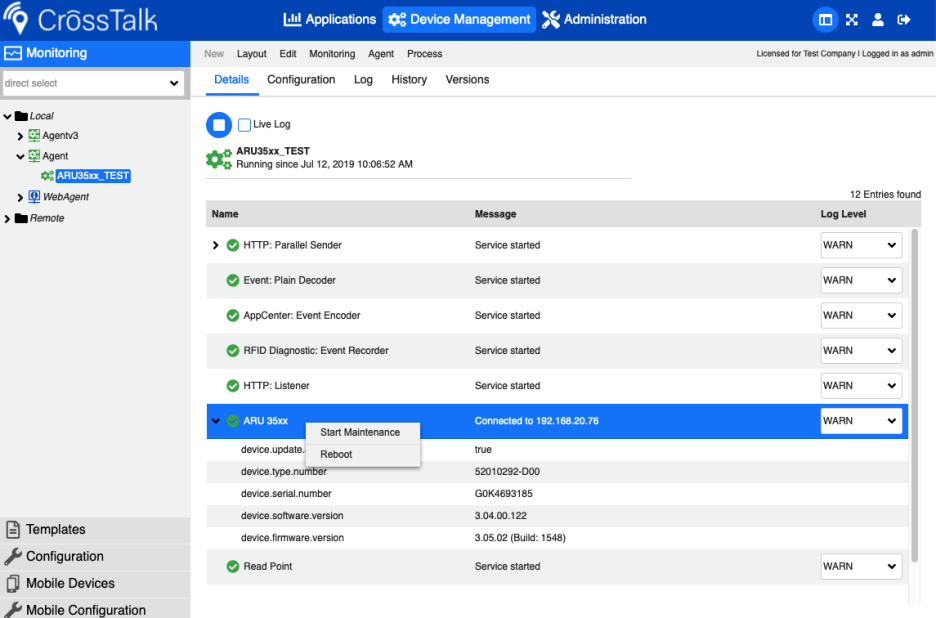The height and width of the screenshot is (618, 936).
Task: Select the ARU35xx_TEST tree item
Action: 93,176
